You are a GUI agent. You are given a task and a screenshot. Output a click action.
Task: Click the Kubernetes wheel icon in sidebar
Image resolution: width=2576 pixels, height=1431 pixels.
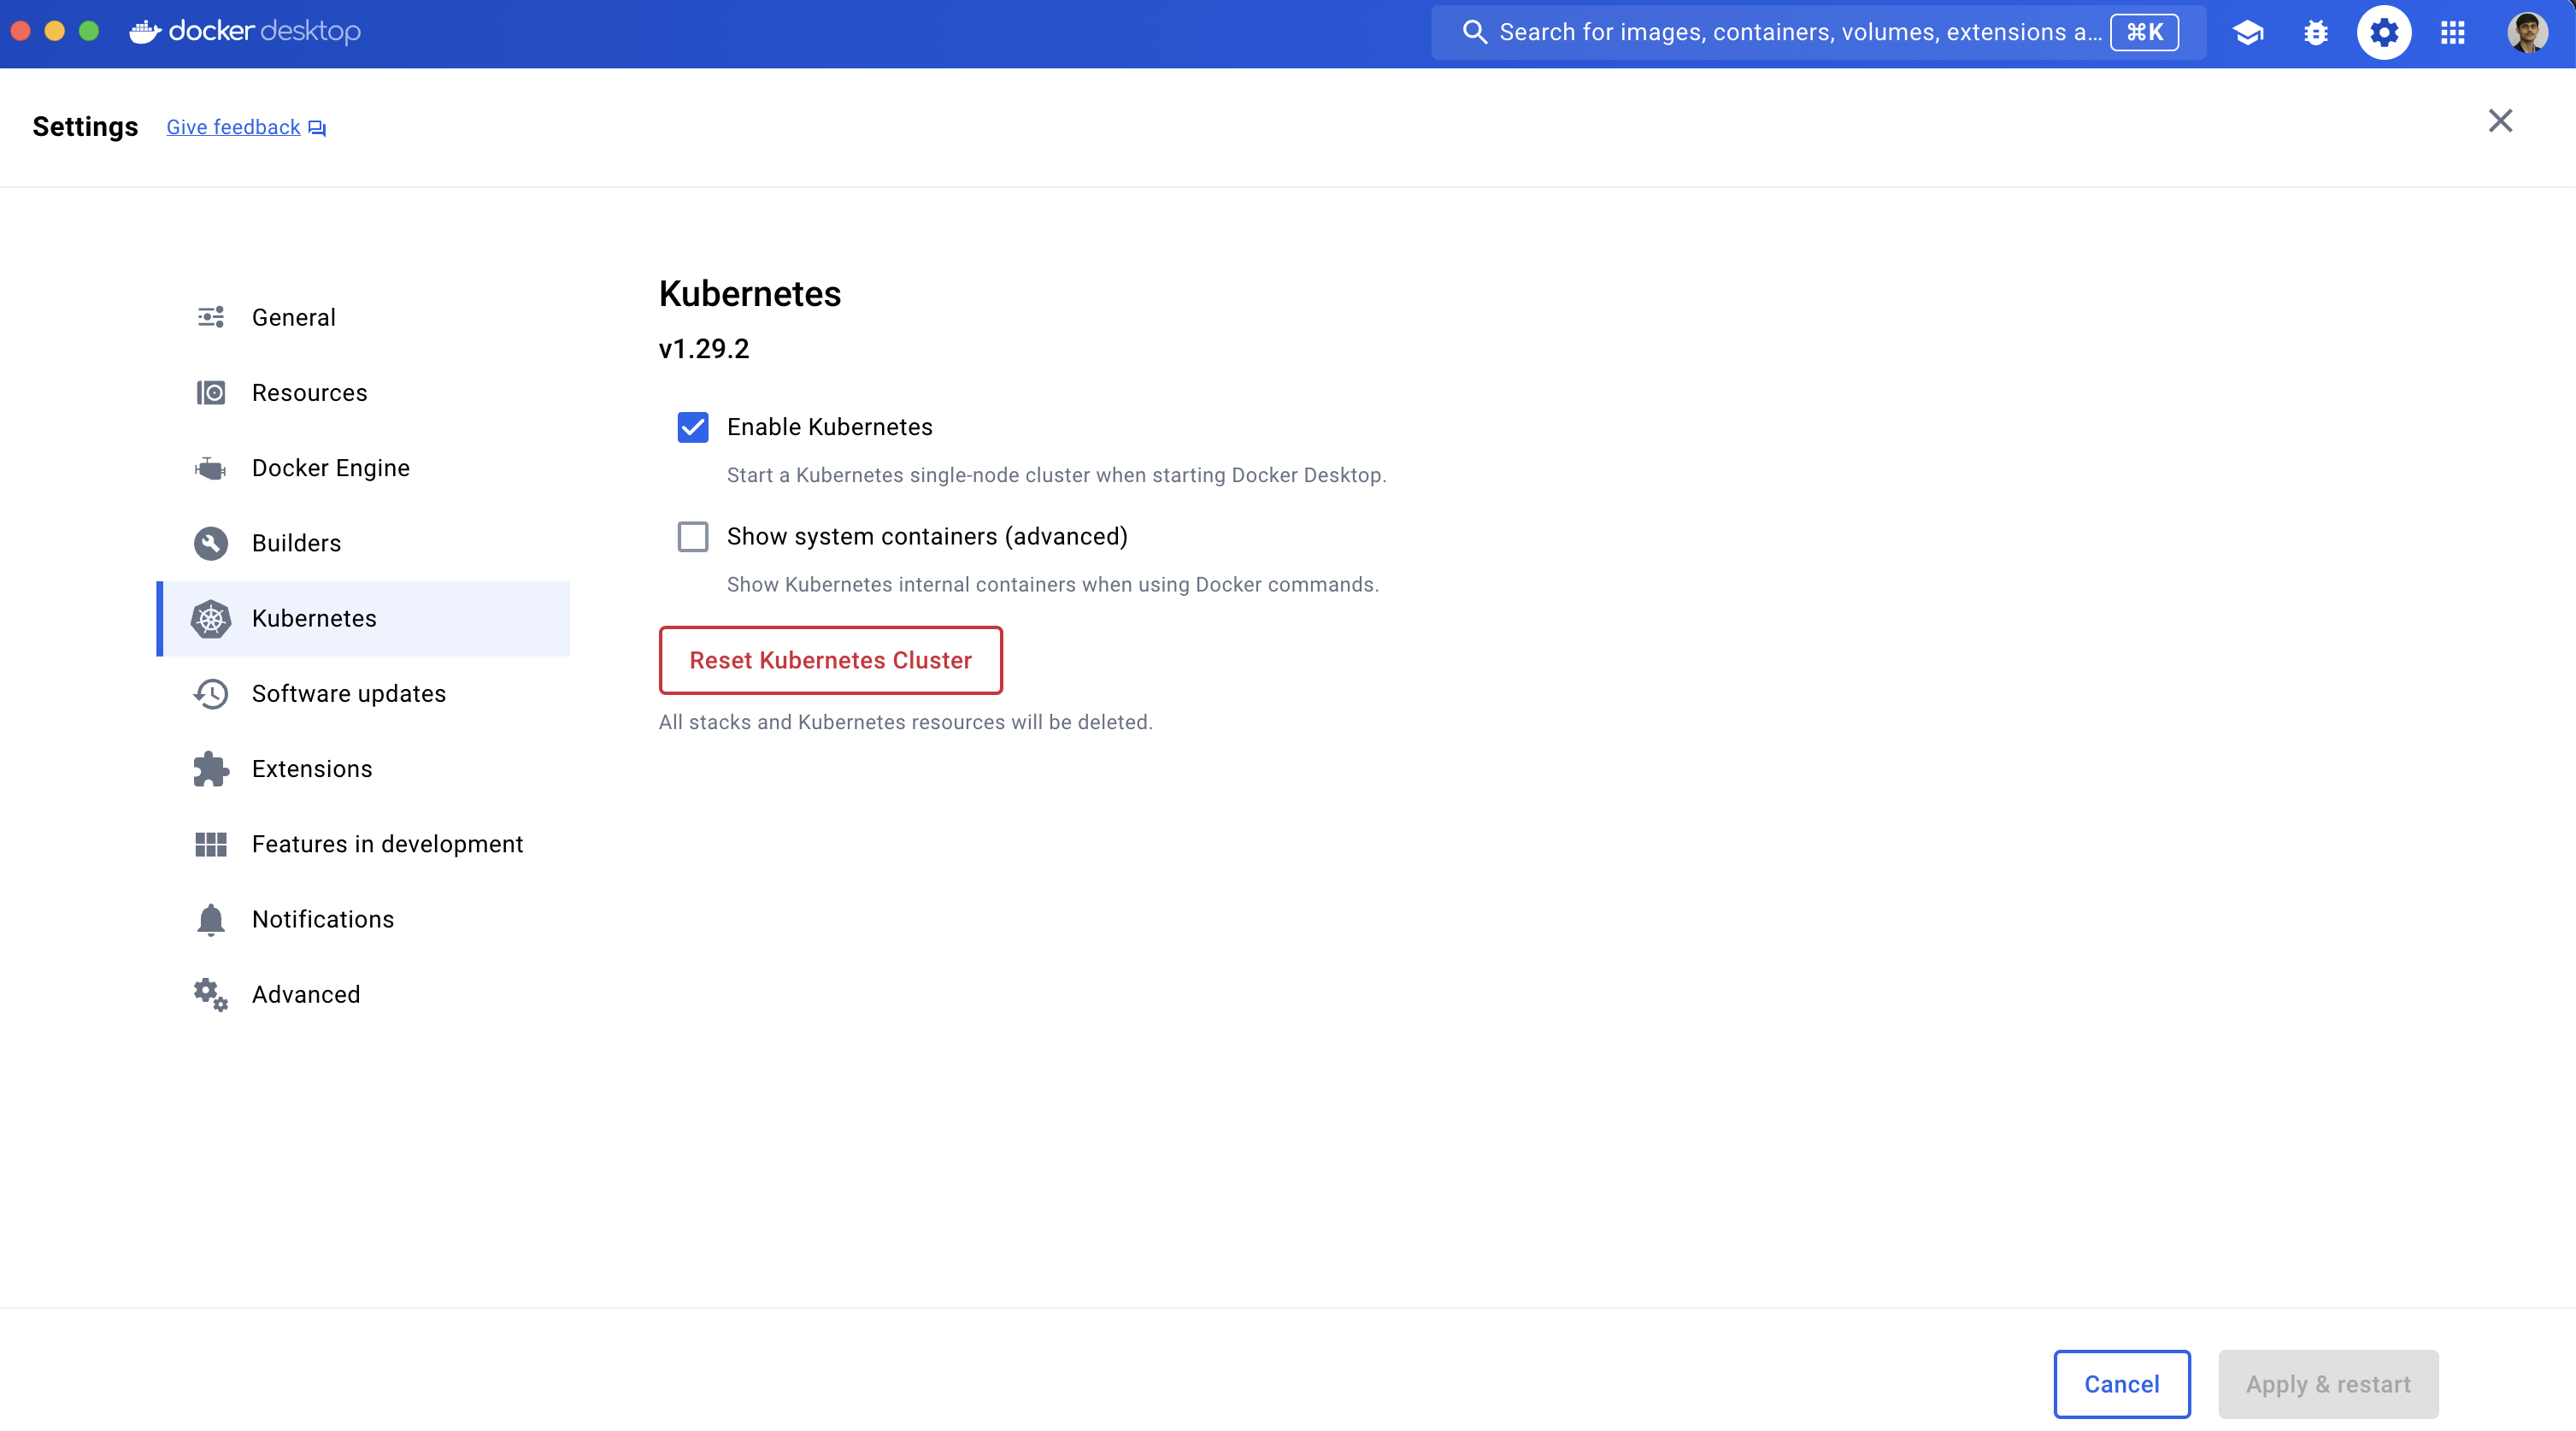(x=210, y=618)
